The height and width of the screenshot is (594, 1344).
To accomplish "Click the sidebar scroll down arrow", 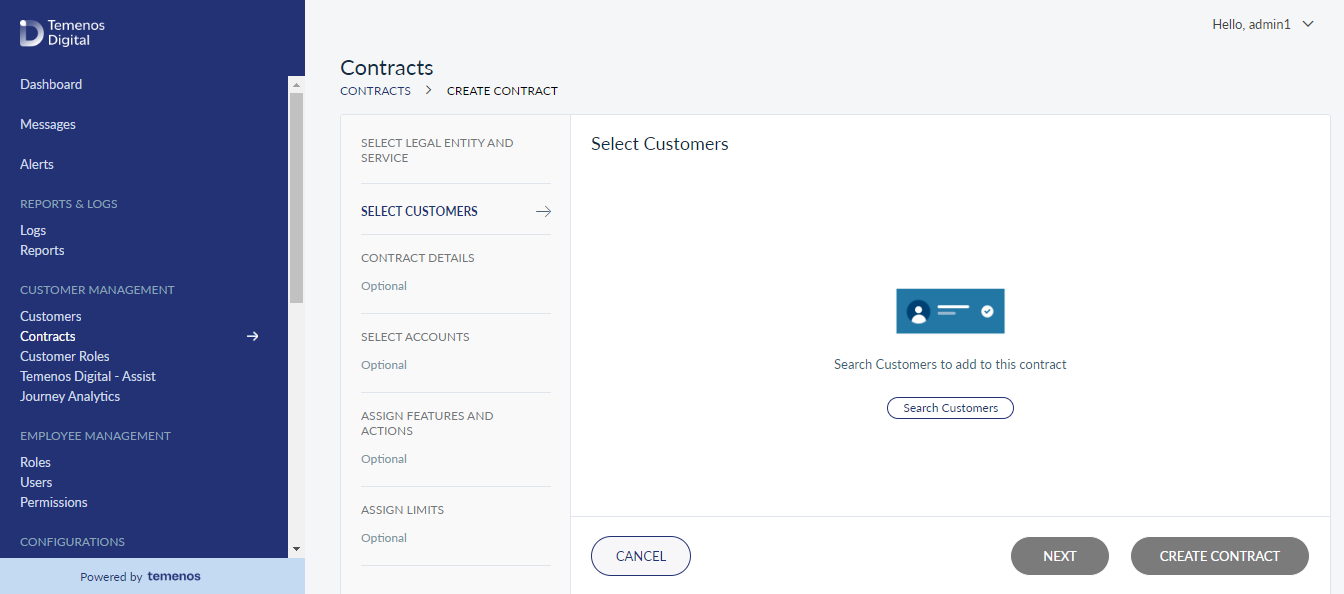I will [x=296, y=549].
